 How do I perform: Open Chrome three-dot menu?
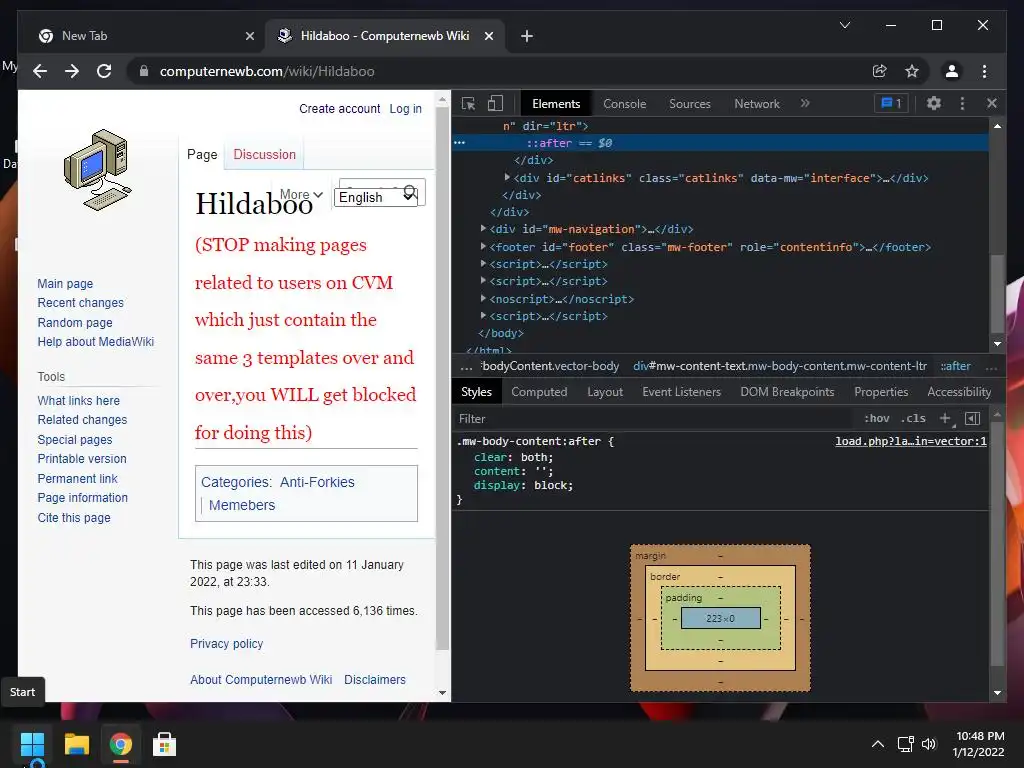tap(985, 71)
